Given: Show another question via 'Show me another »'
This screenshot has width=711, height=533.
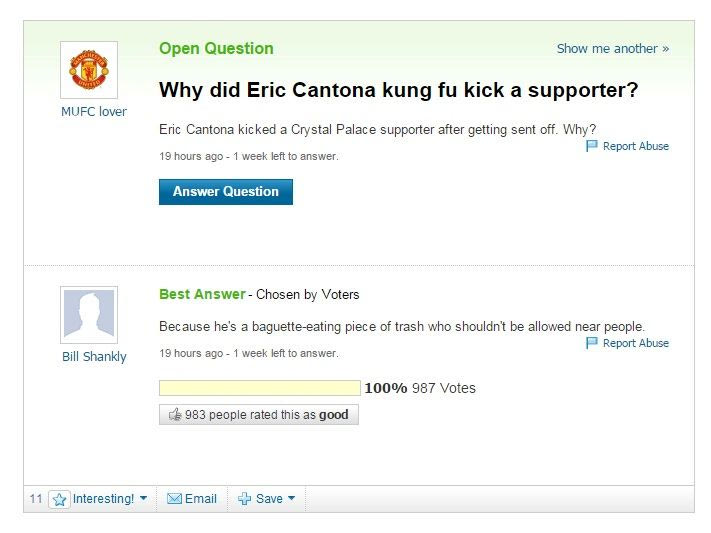Looking at the screenshot, I should 612,48.
